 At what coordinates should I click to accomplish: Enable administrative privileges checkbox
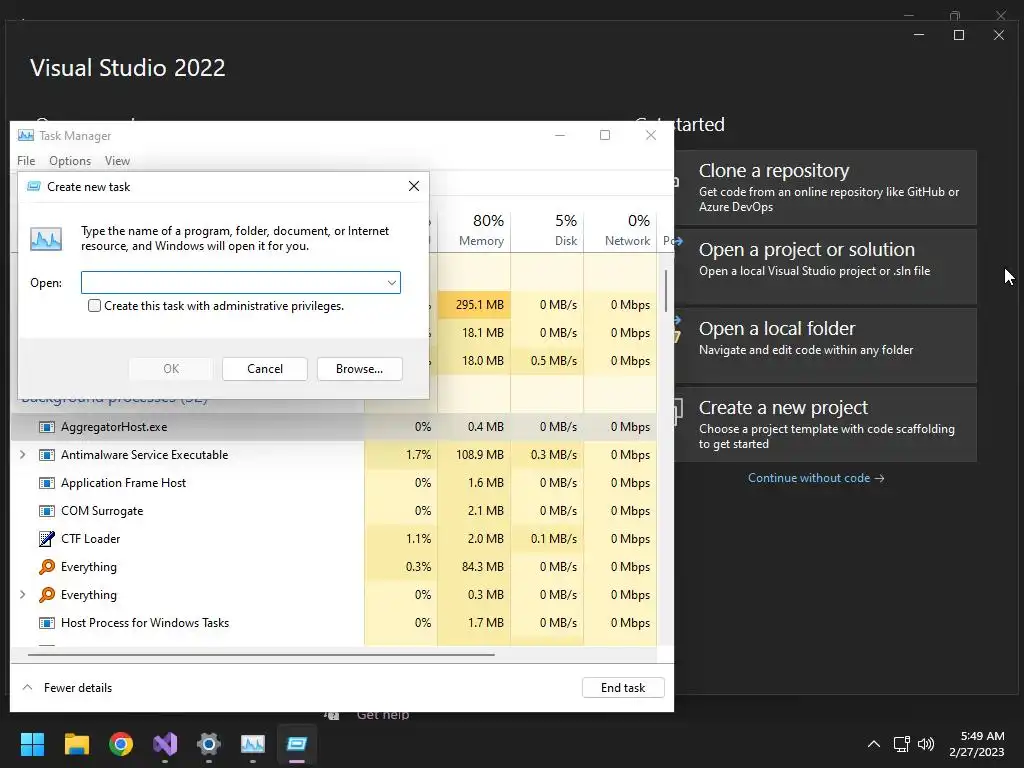click(x=95, y=306)
